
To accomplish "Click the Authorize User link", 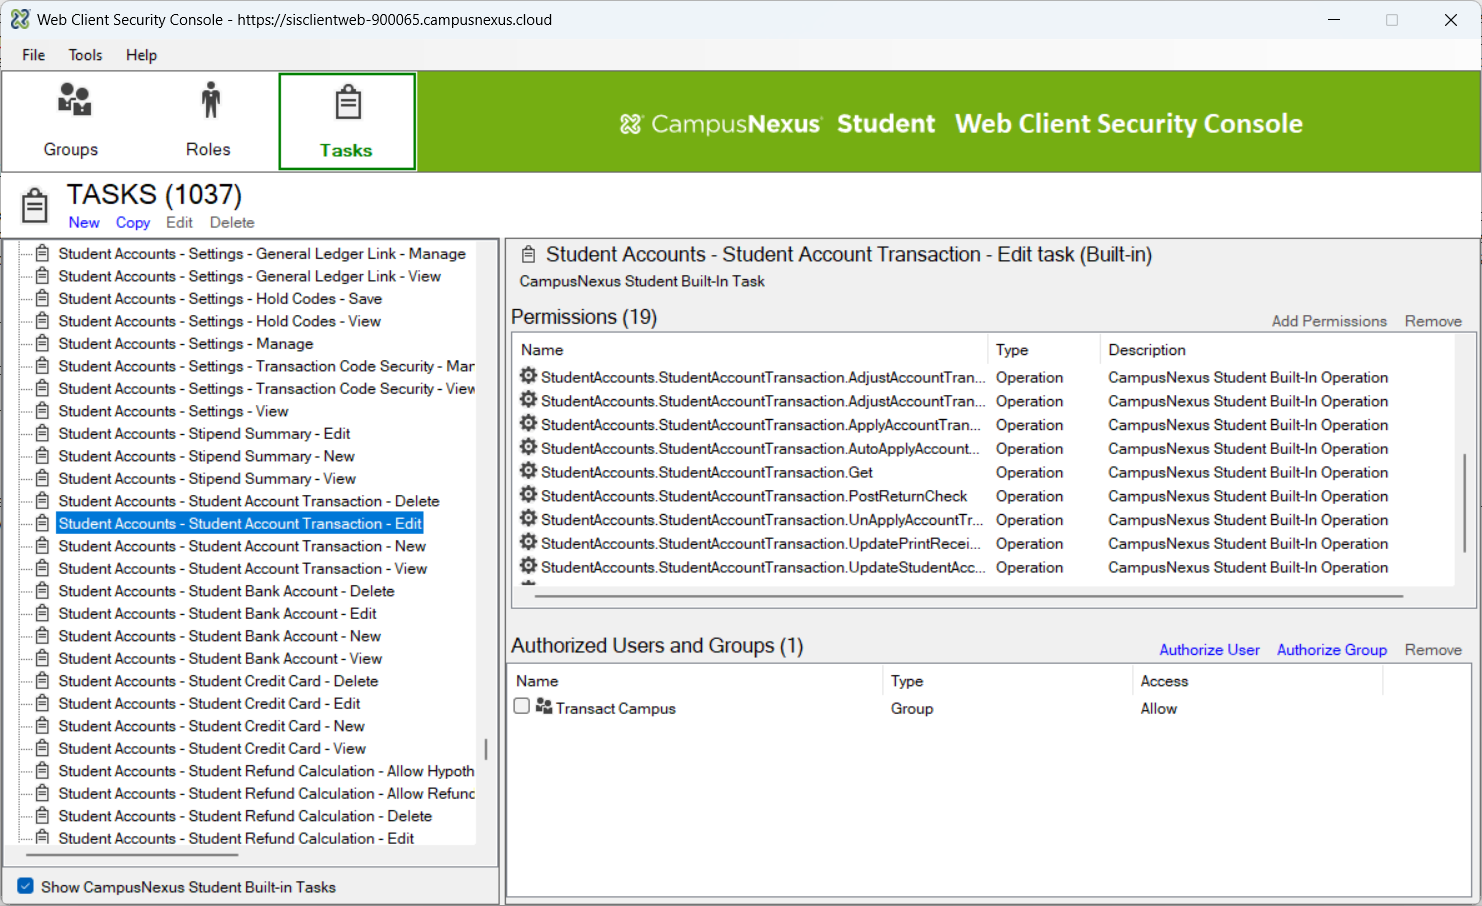I will [1209, 650].
